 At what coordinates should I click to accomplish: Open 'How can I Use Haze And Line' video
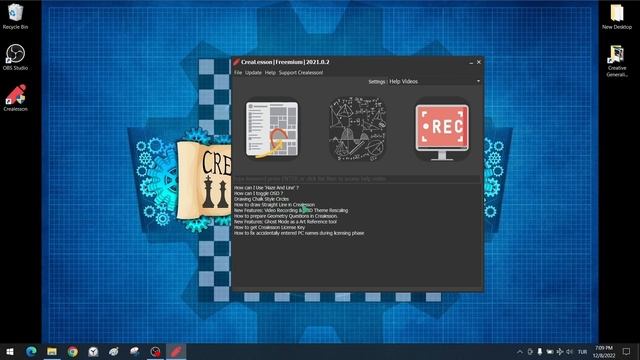pyautogui.click(x=266, y=188)
